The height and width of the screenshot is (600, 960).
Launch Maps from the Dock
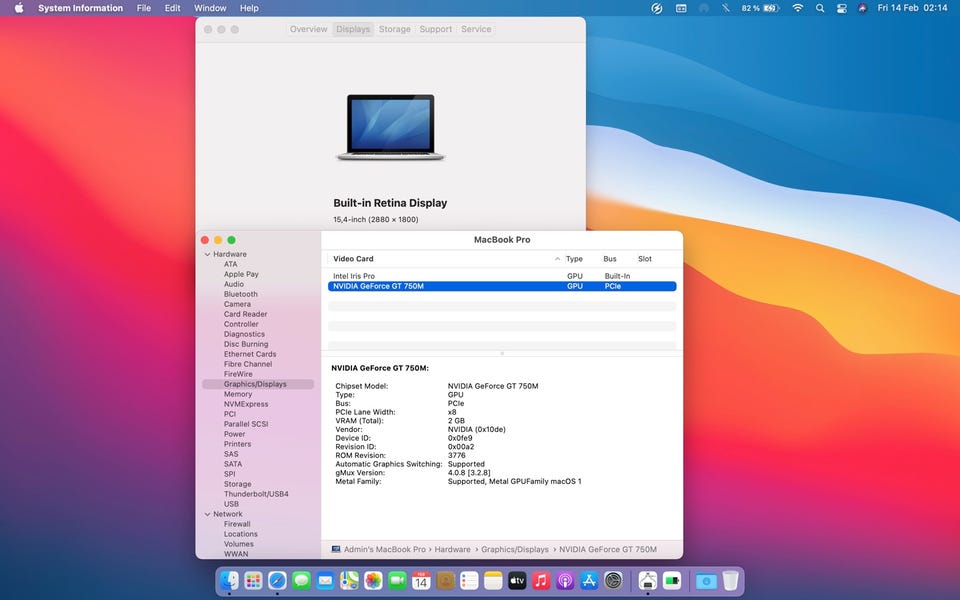click(349, 580)
